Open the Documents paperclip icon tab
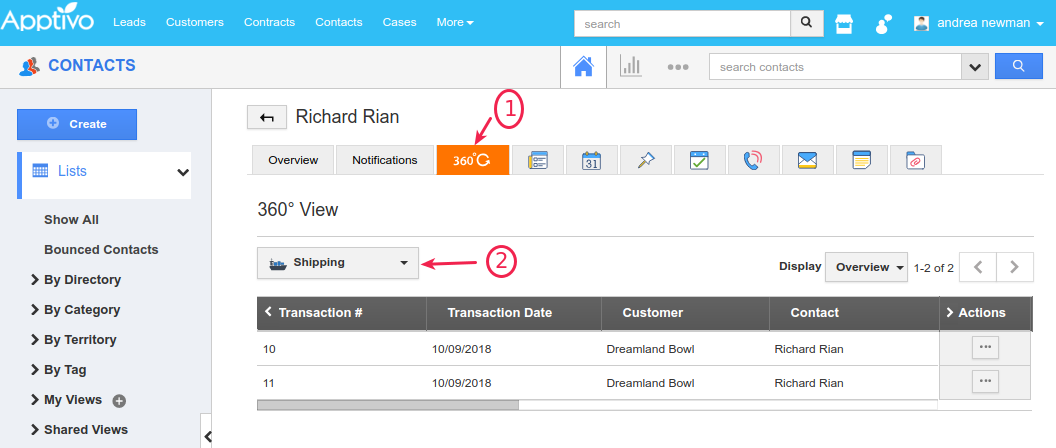 (x=915, y=160)
